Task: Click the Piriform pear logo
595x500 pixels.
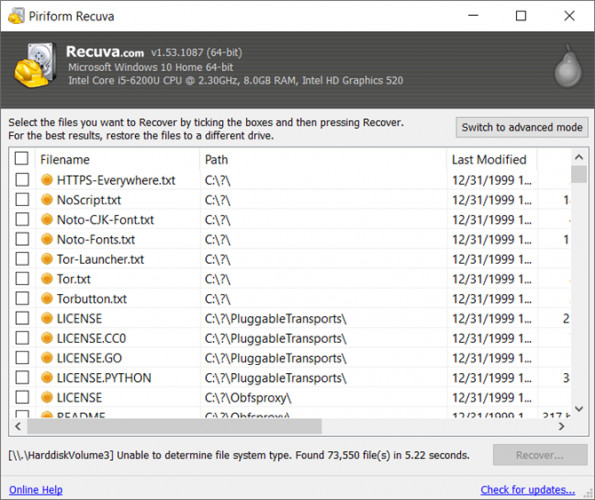Action: [568, 66]
